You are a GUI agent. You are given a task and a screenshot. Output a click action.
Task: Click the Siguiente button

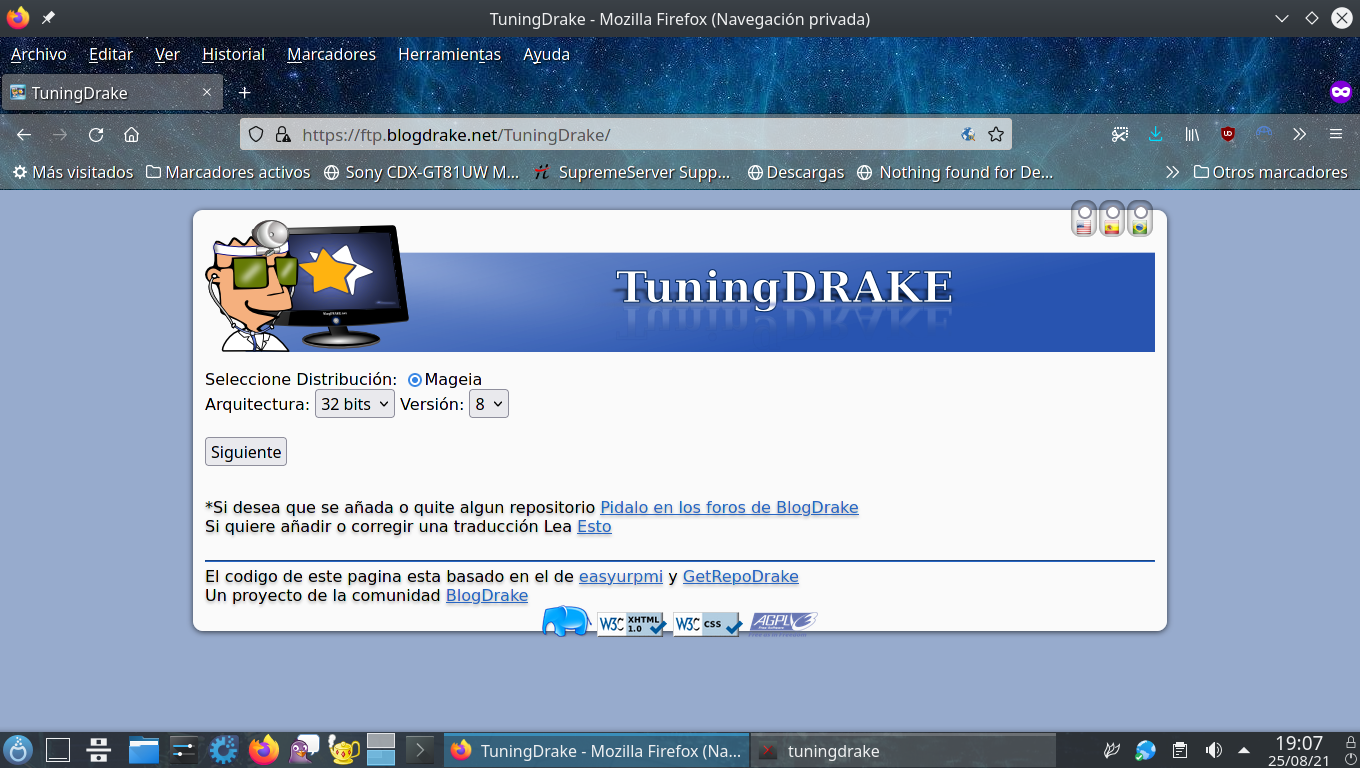coord(246,452)
